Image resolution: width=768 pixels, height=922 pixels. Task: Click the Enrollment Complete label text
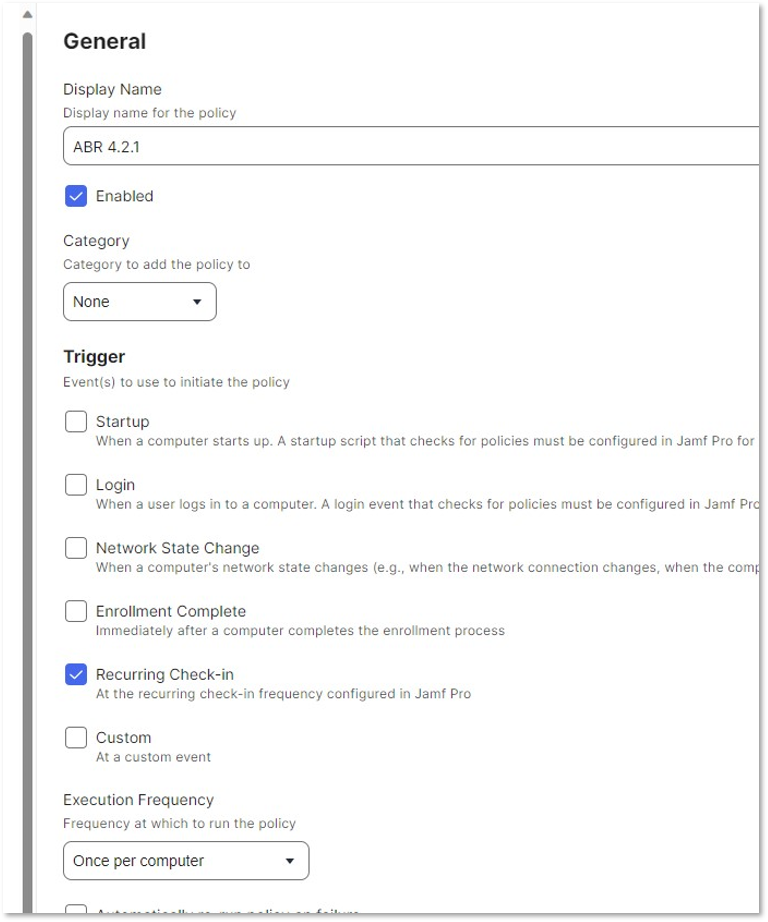[x=171, y=612]
